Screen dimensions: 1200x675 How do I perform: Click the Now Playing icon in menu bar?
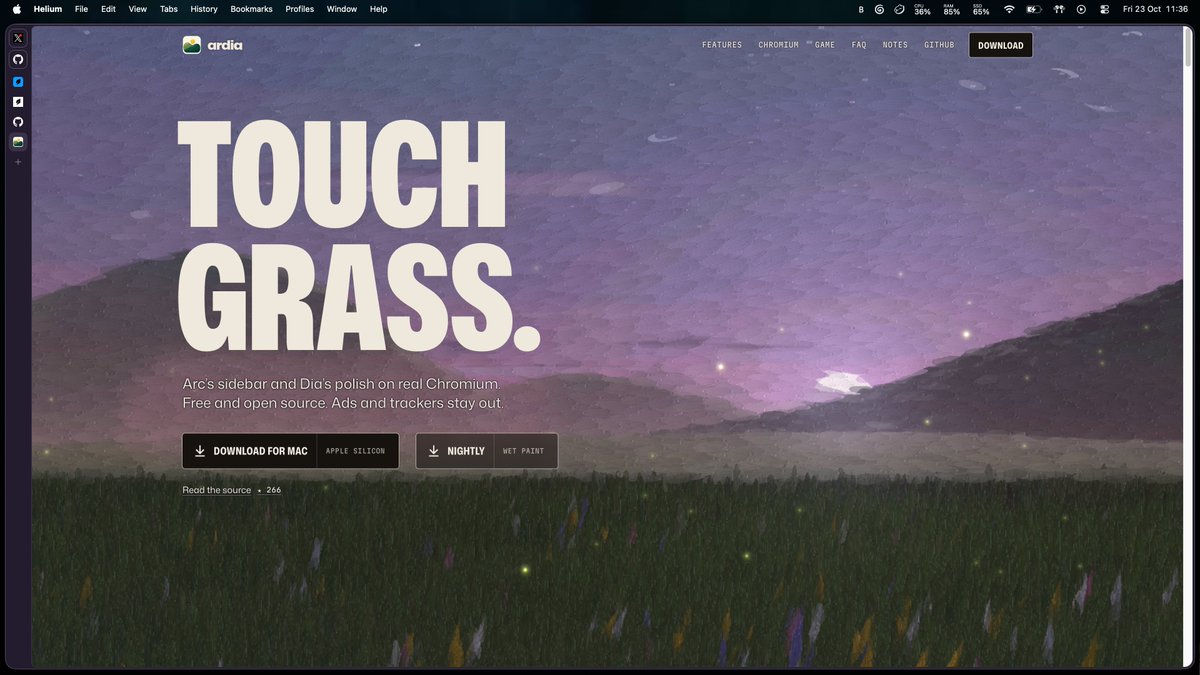coord(1081,9)
